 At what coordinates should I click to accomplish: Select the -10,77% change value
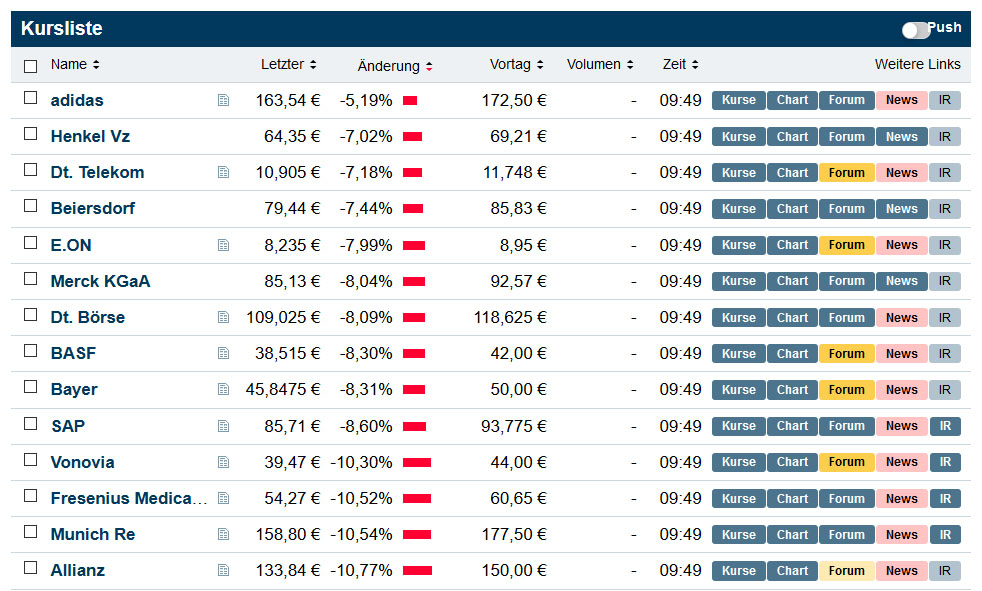pyautogui.click(x=361, y=570)
